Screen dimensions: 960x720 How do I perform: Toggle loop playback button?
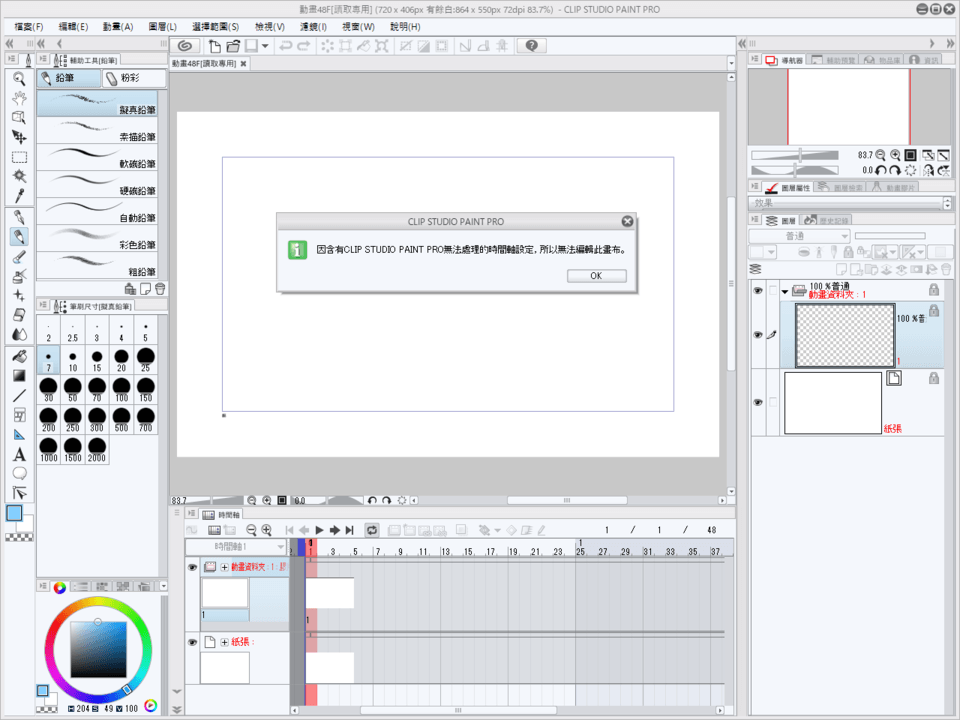(x=372, y=530)
